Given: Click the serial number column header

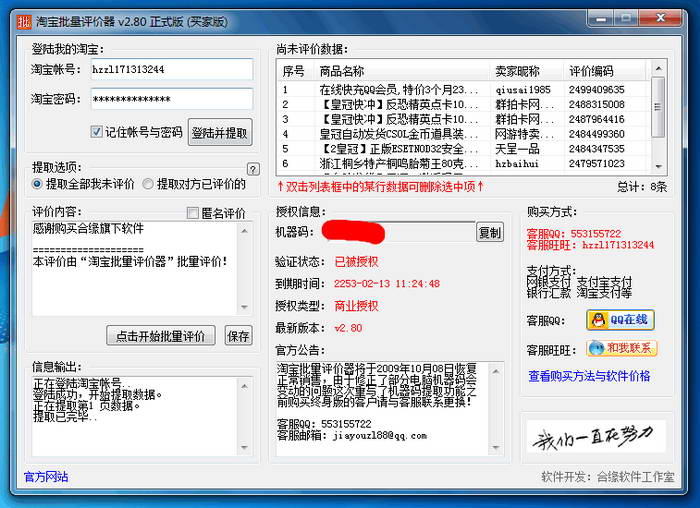Looking at the screenshot, I should [x=296, y=71].
